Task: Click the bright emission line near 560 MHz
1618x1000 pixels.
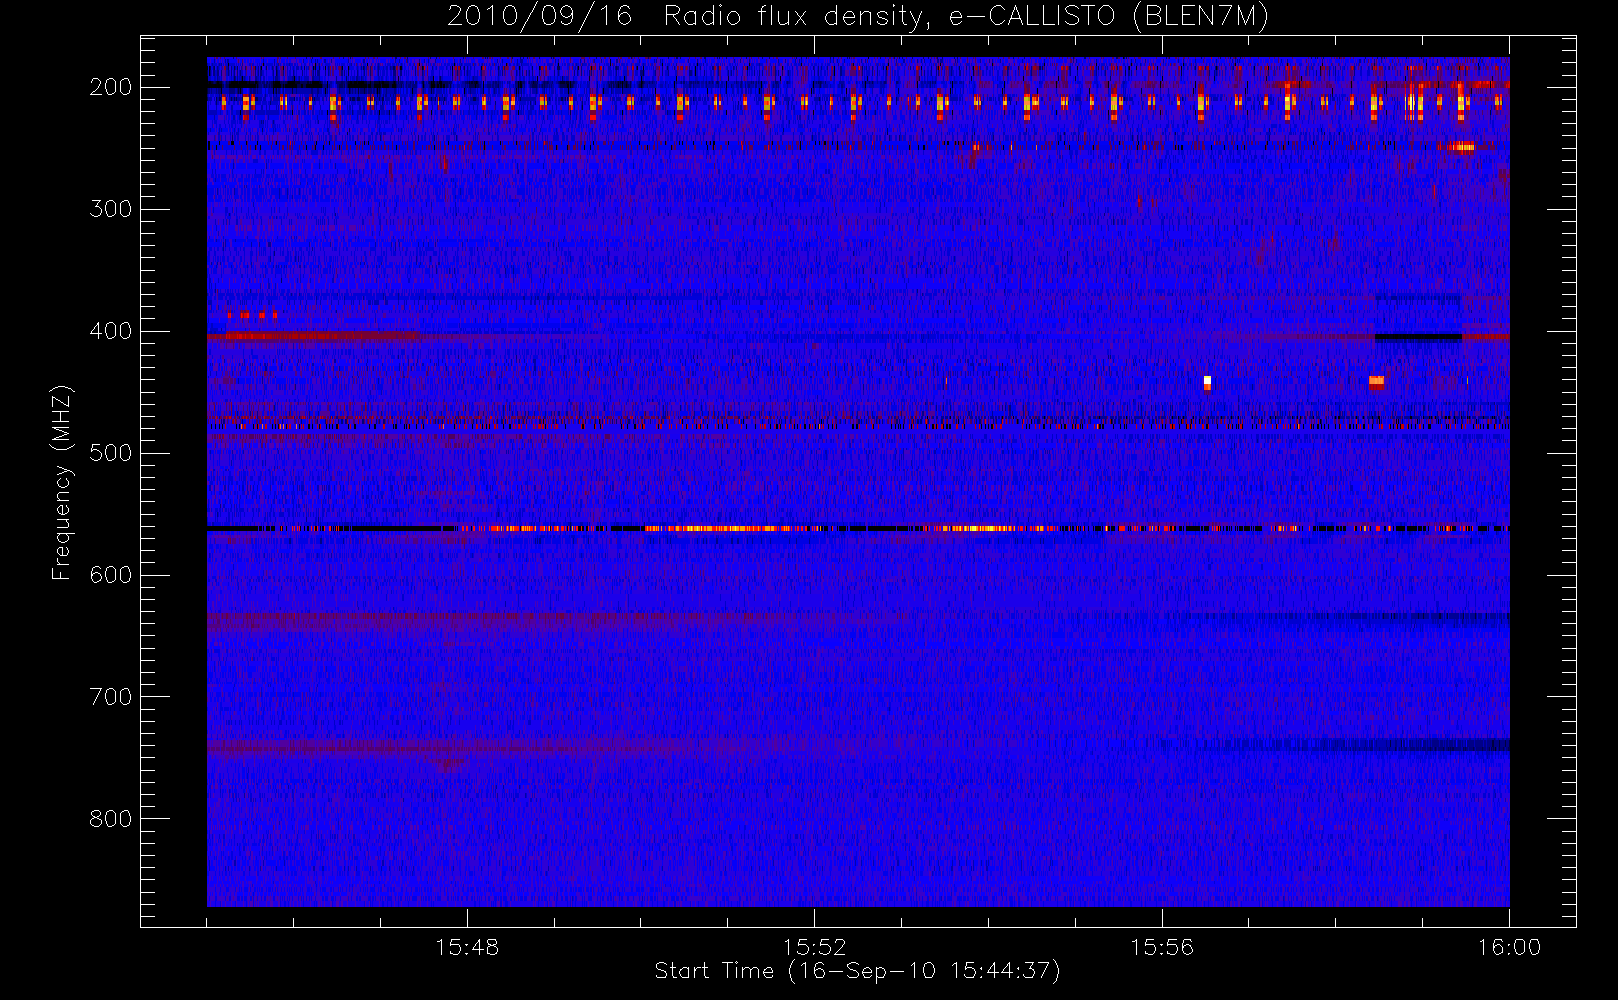Action: 858,528
